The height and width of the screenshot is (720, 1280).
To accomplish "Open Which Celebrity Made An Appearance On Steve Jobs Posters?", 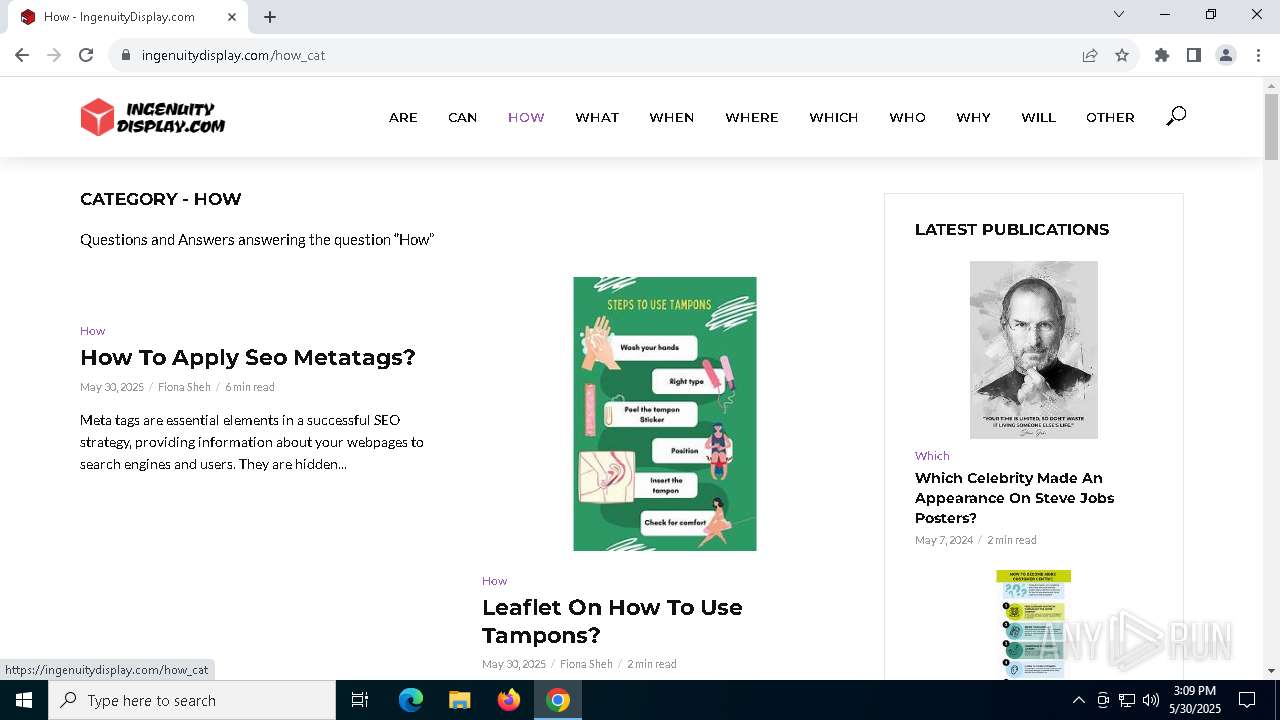I will (x=1014, y=498).
